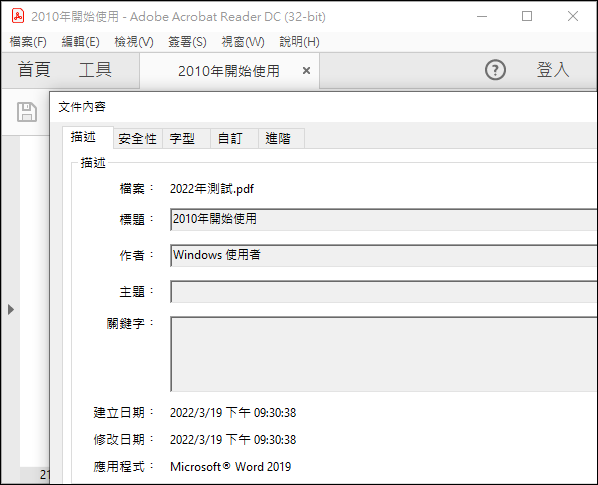Viewport: 598px width, 485px height.
Task: Open the 編輯(E) menu
Action: [x=80, y=42]
